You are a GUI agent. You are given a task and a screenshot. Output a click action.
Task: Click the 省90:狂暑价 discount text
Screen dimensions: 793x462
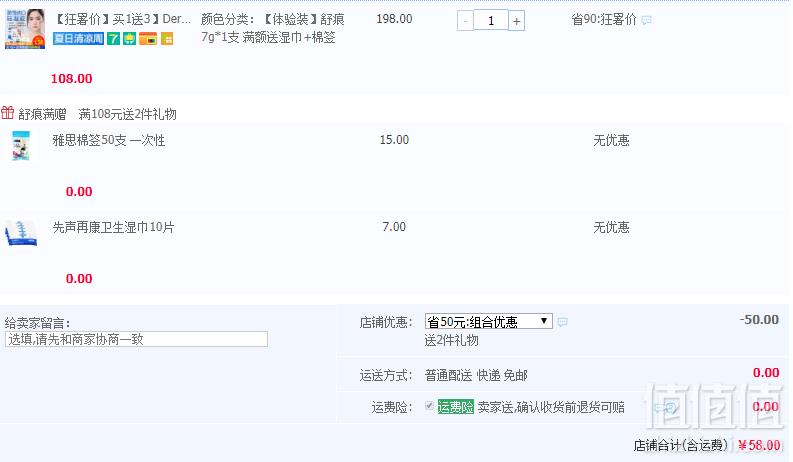point(604,19)
